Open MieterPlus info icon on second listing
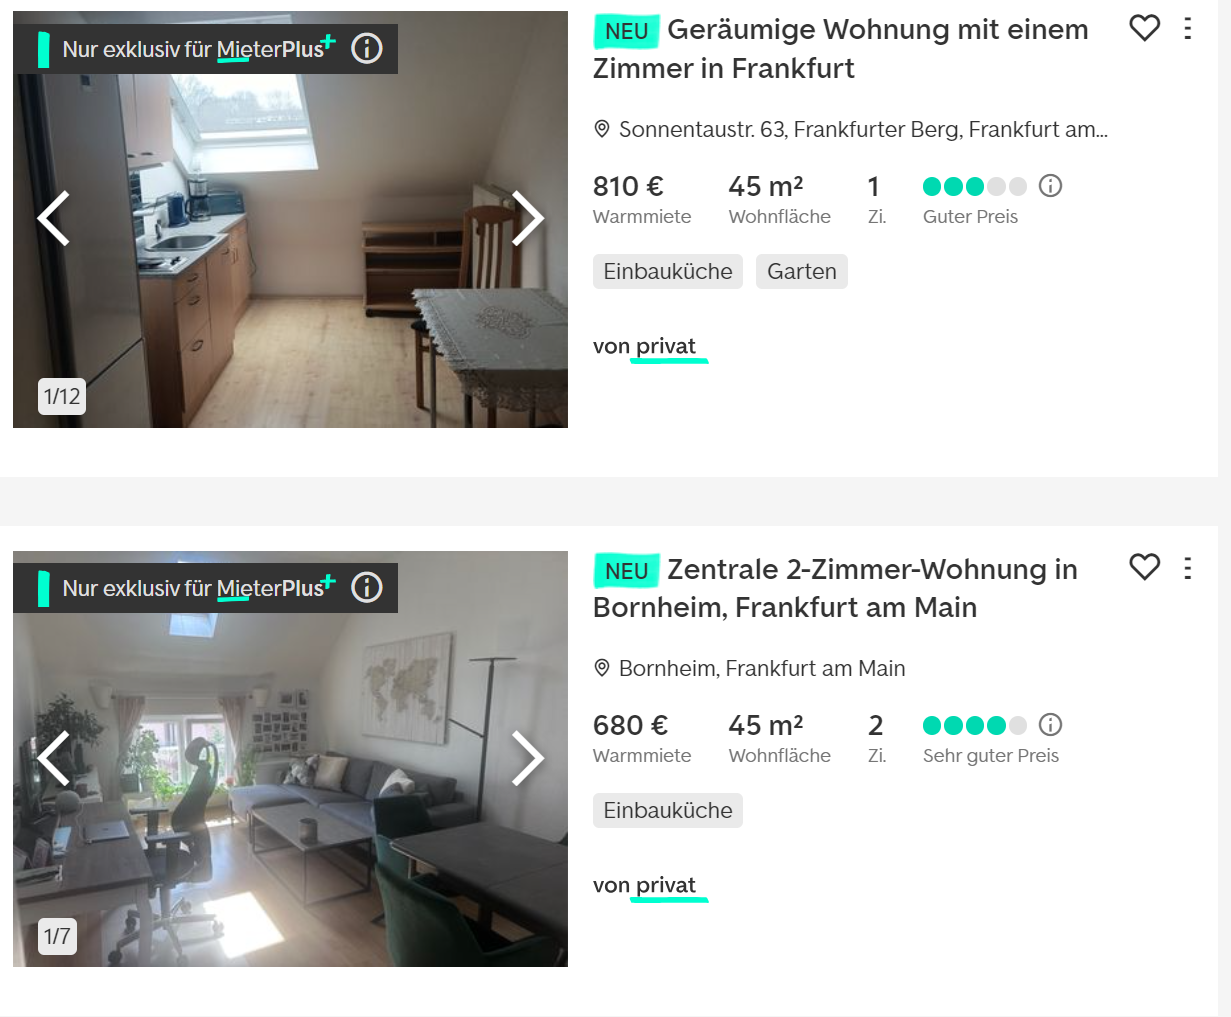 [x=367, y=587]
